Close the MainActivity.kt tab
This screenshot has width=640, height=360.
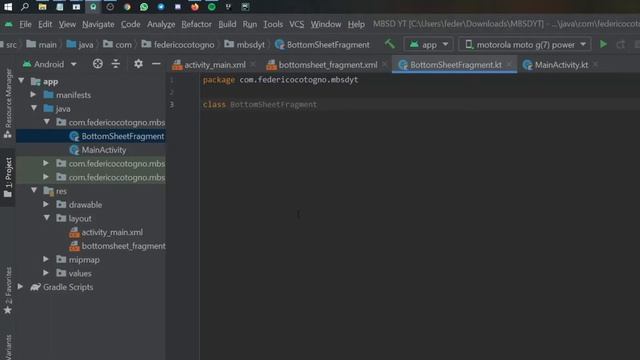pyautogui.click(x=596, y=64)
